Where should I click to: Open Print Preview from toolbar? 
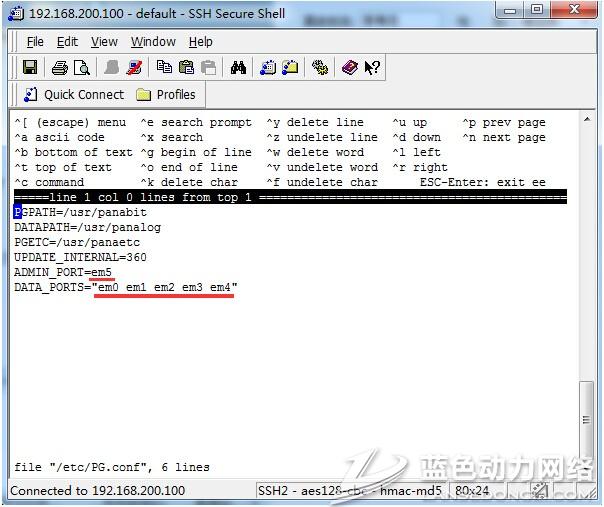[81, 68]
